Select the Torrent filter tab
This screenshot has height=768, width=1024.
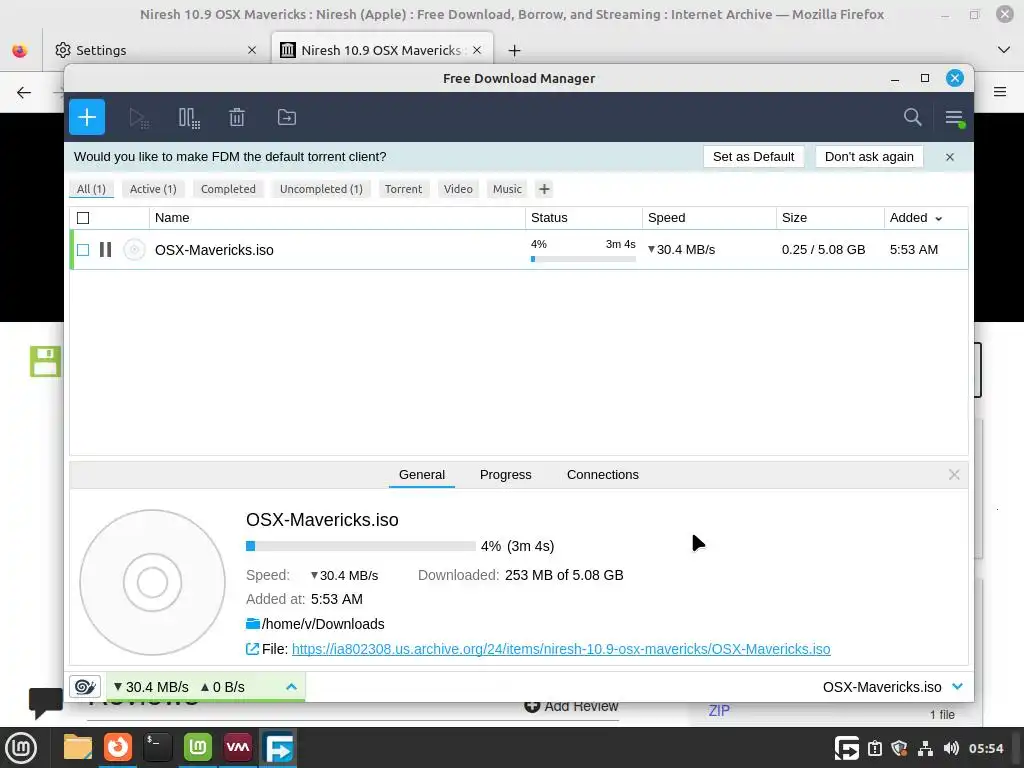404,189
